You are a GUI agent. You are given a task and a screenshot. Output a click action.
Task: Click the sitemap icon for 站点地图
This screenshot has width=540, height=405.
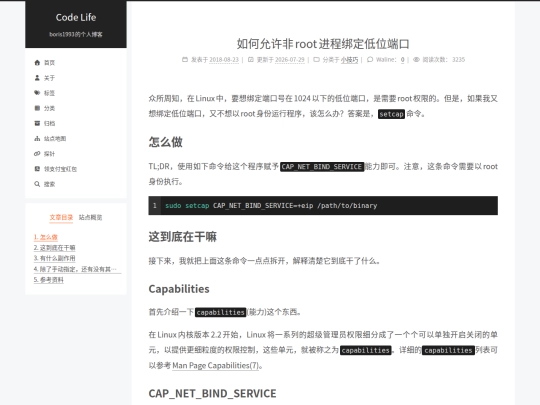(37, 138)
